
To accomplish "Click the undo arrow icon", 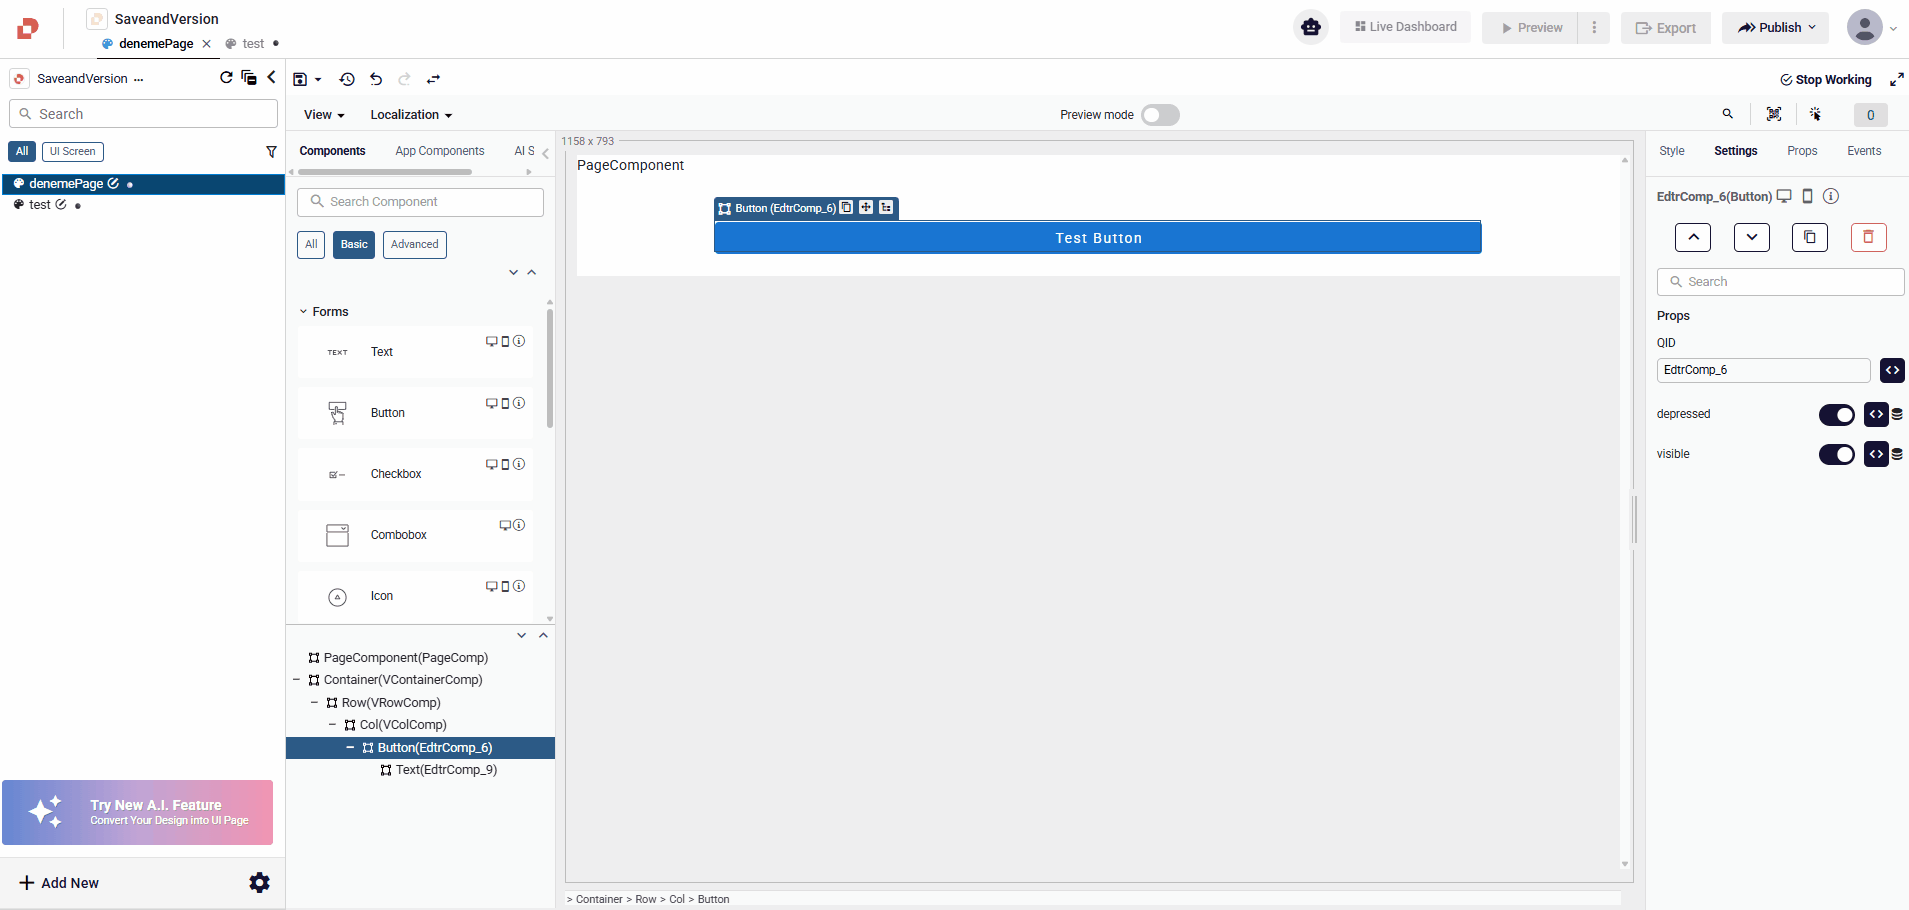I will tap(376, 79).
